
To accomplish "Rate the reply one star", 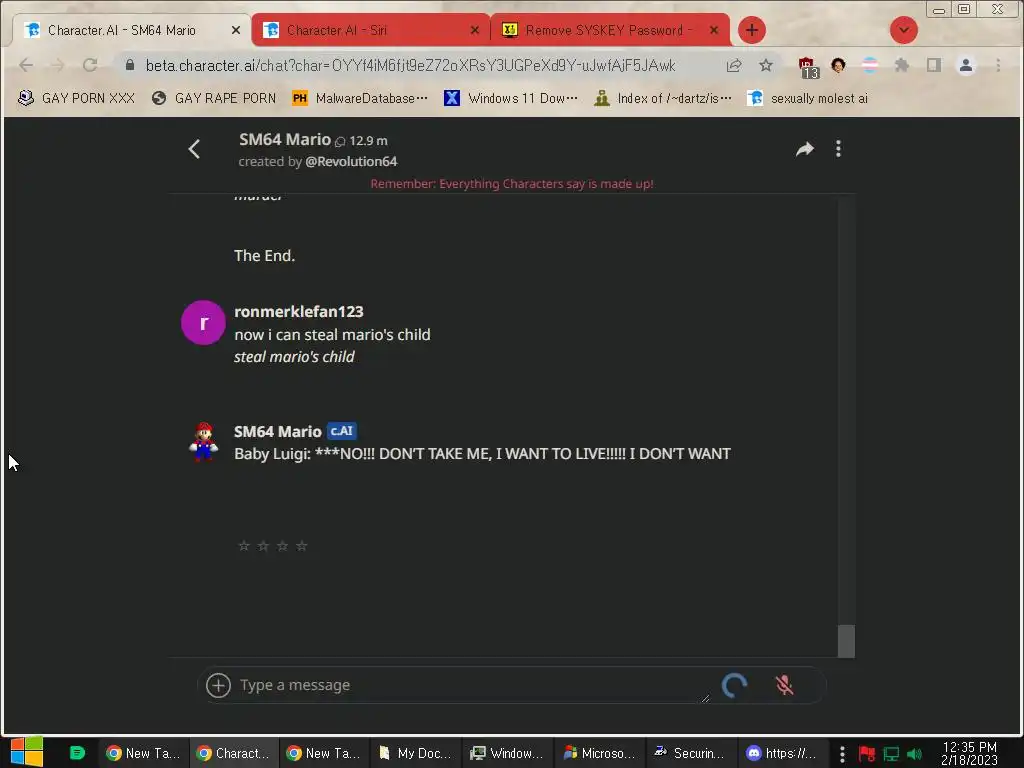I will 244,545.
